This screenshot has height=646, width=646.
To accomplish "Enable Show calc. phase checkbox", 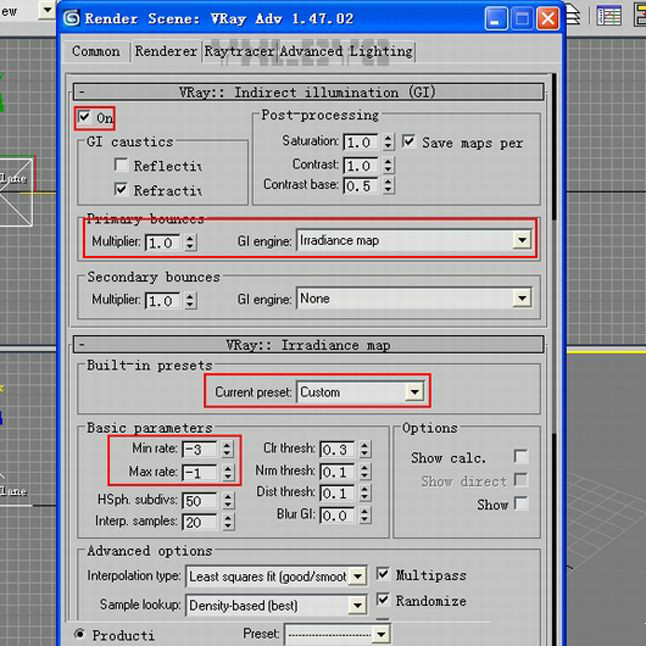I will pyautogui.click(x=521, y=456).
